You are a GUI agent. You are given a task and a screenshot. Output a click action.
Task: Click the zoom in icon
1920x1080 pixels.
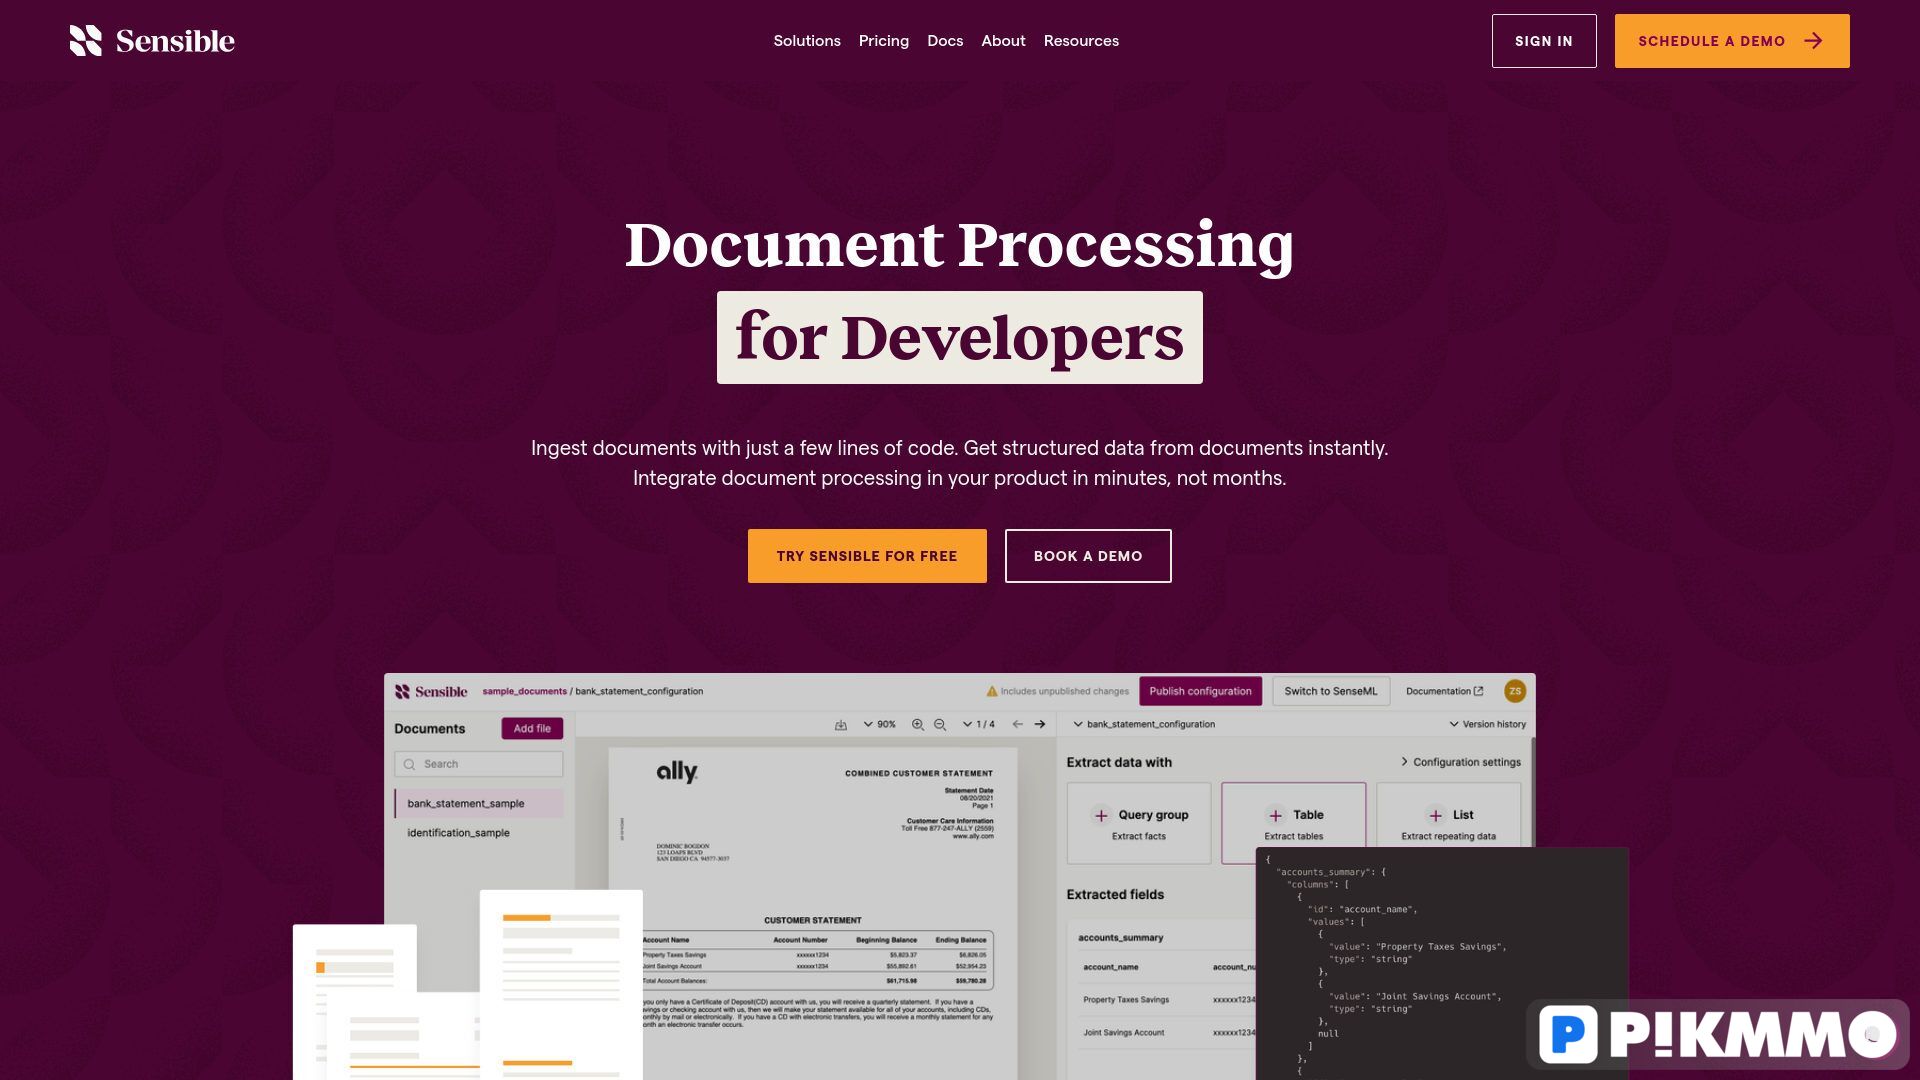pos(917,724)
